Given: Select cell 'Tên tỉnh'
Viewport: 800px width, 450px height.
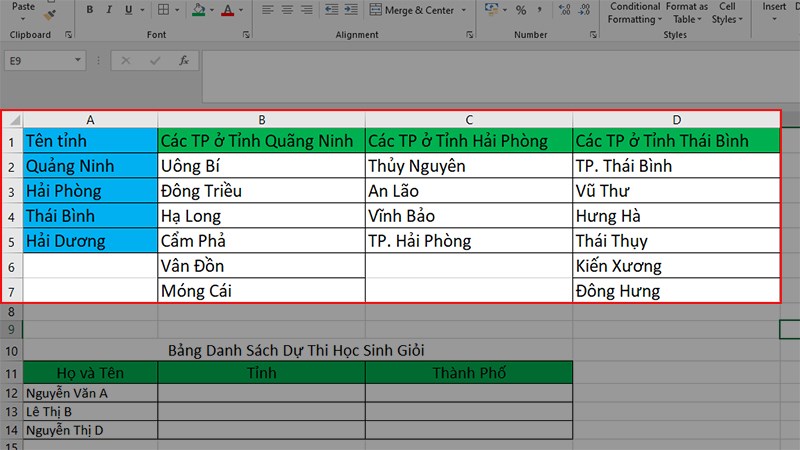Looking at the screenshot, I should (90, 140).
